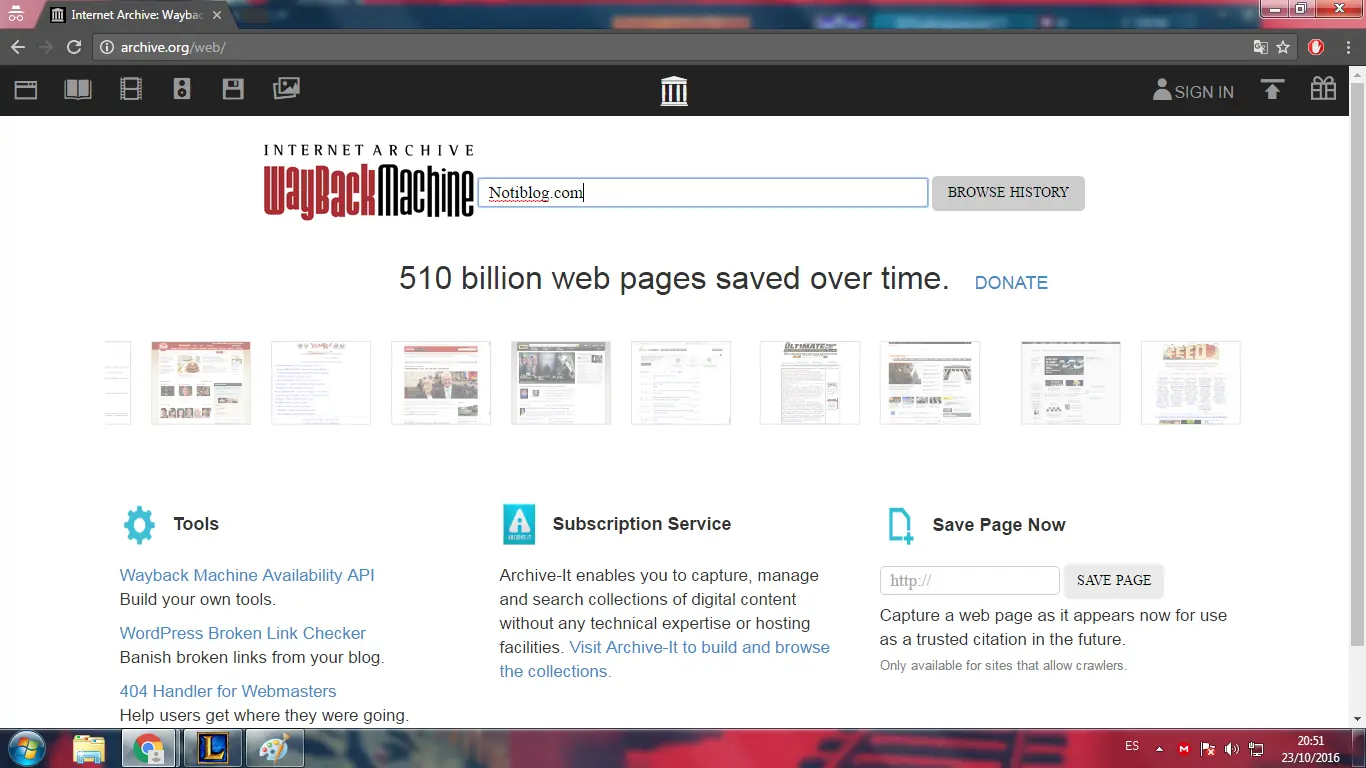Open Chrome's three-dot menu

(x=1347, y=47)
